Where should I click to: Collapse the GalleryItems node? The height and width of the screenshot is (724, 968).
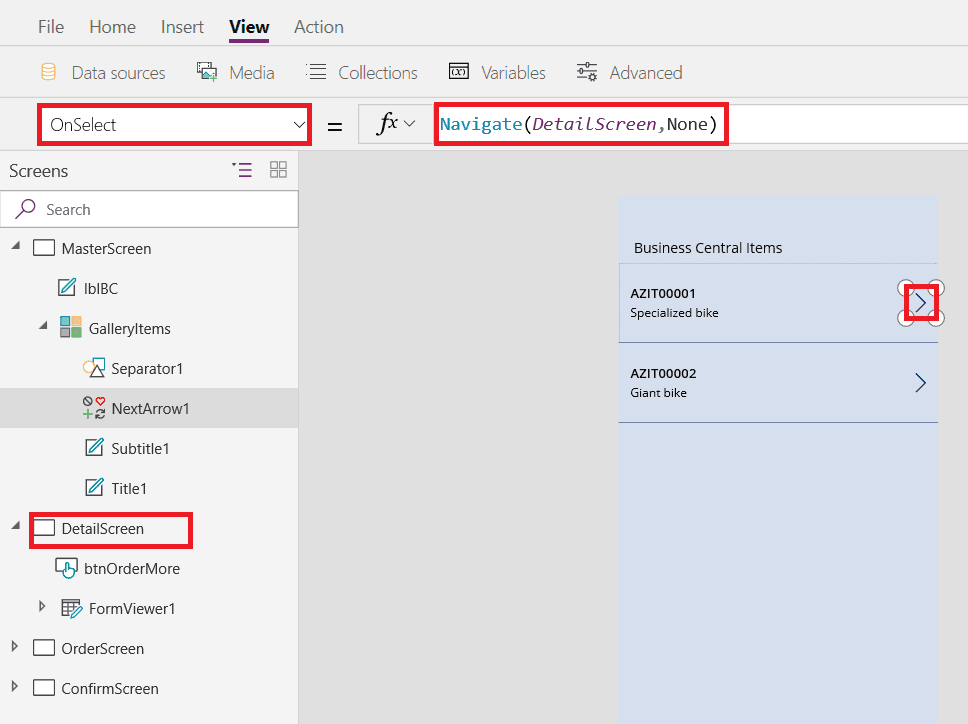click(x=43, y=326)
